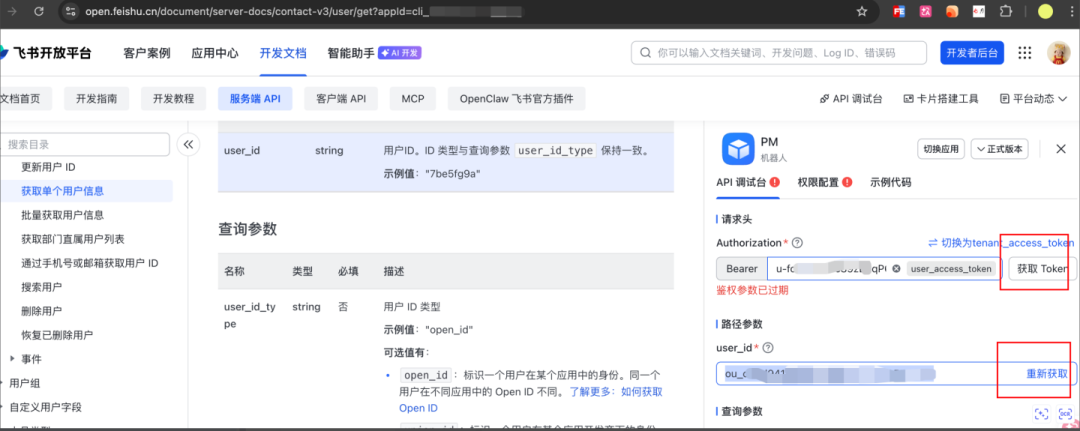Select 获取单个用户信息 in sidebar

tap(86, 191)
